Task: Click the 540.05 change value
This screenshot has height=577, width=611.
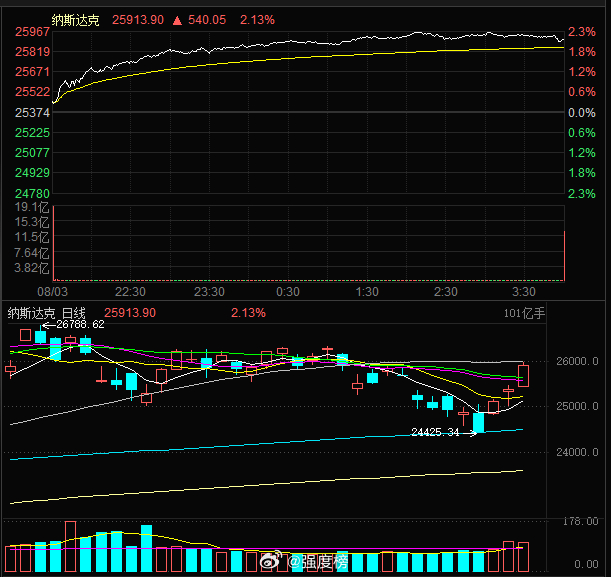Action: click(x=207, y=20)
